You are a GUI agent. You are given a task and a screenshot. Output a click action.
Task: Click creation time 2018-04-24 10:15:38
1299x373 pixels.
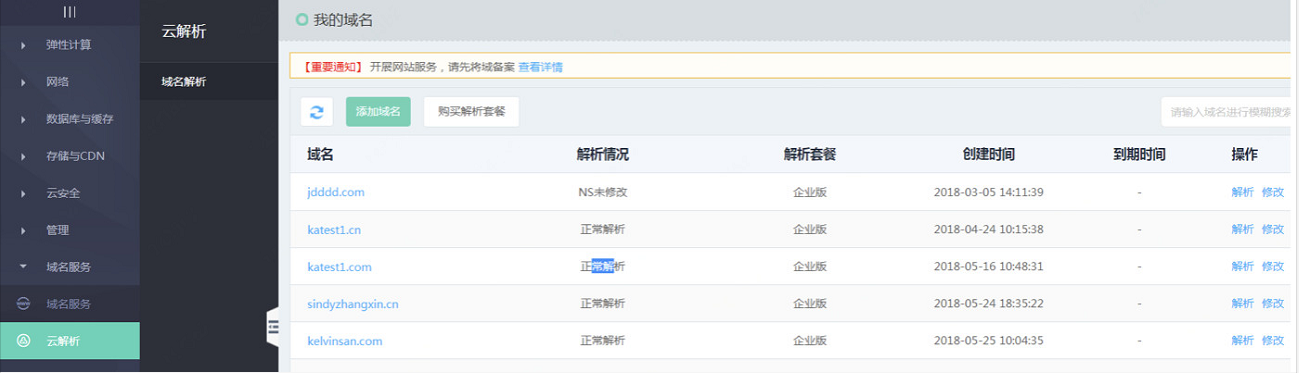tap(989, 229)
